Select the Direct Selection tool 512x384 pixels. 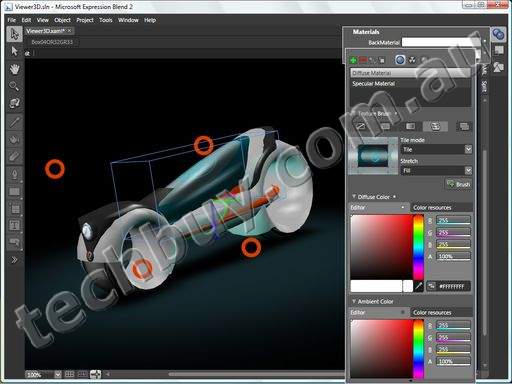coord(14,51)
